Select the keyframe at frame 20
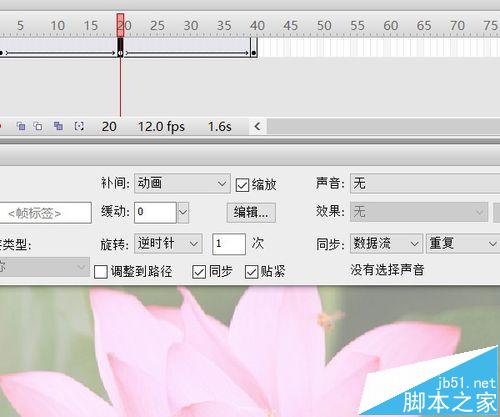Viewport: 500px width, 417px height. pyautogui.click(x=120, y=47)
